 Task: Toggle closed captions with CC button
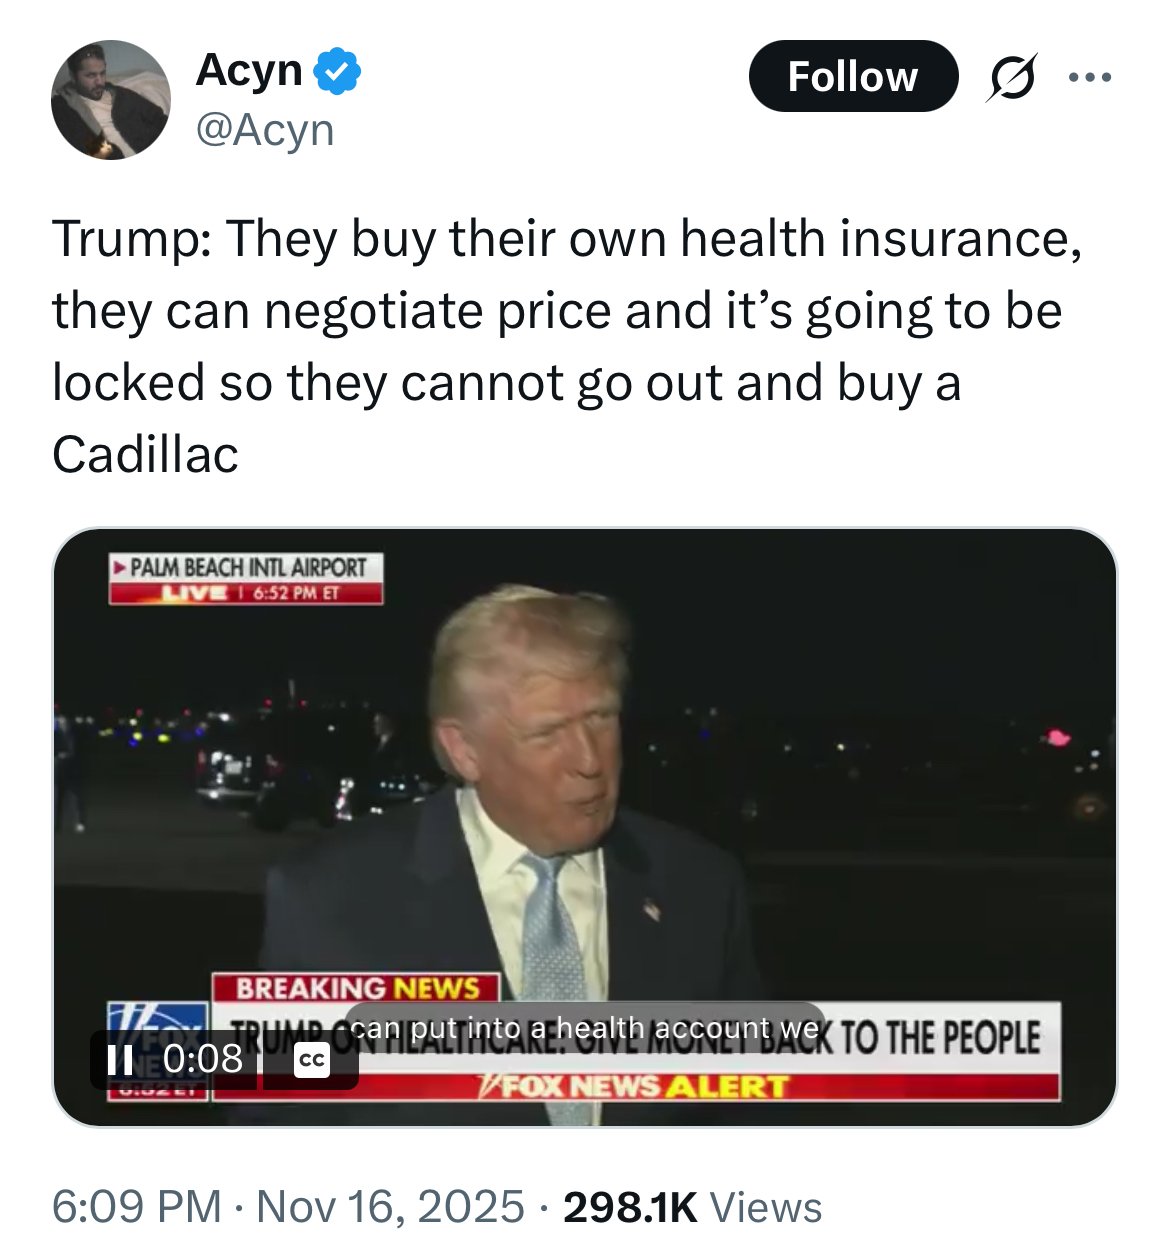[x=311, y=1059]
